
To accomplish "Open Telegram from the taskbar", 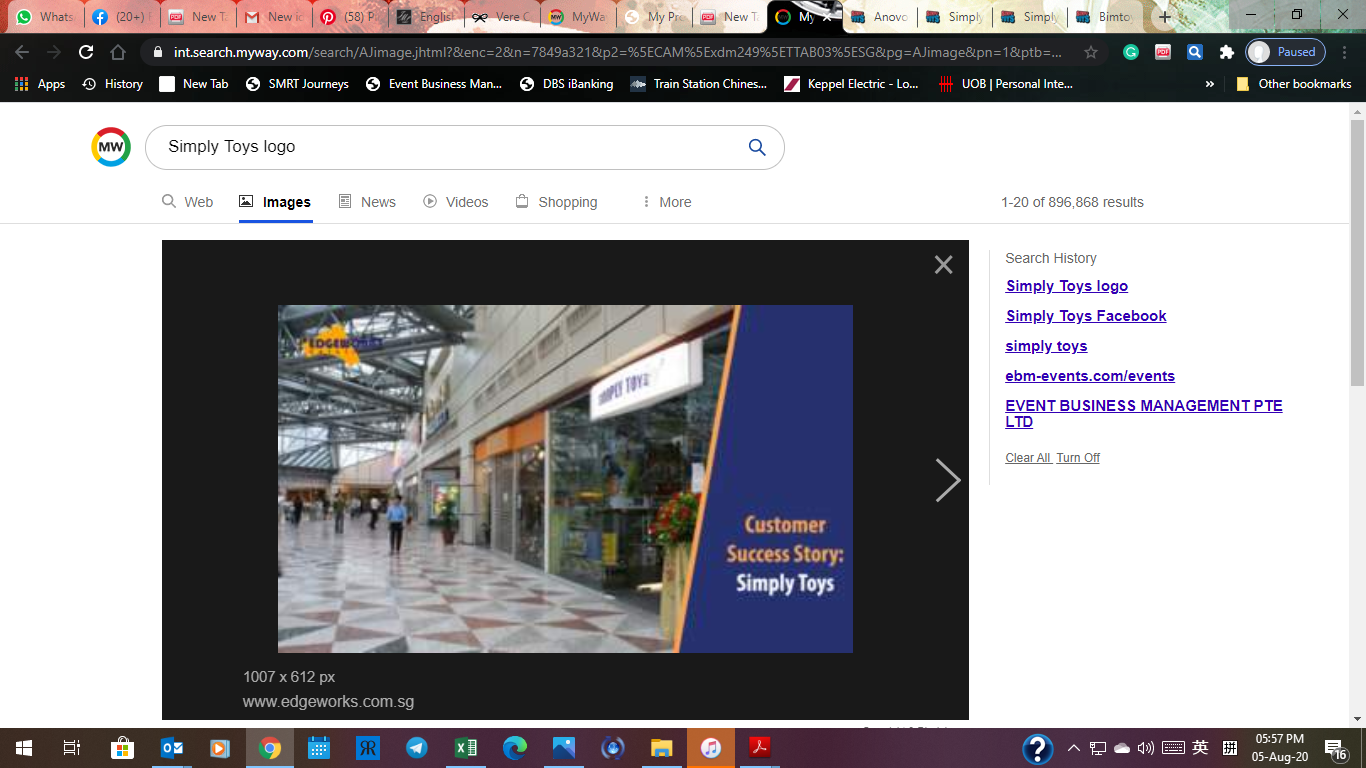I will click(417, 748).
